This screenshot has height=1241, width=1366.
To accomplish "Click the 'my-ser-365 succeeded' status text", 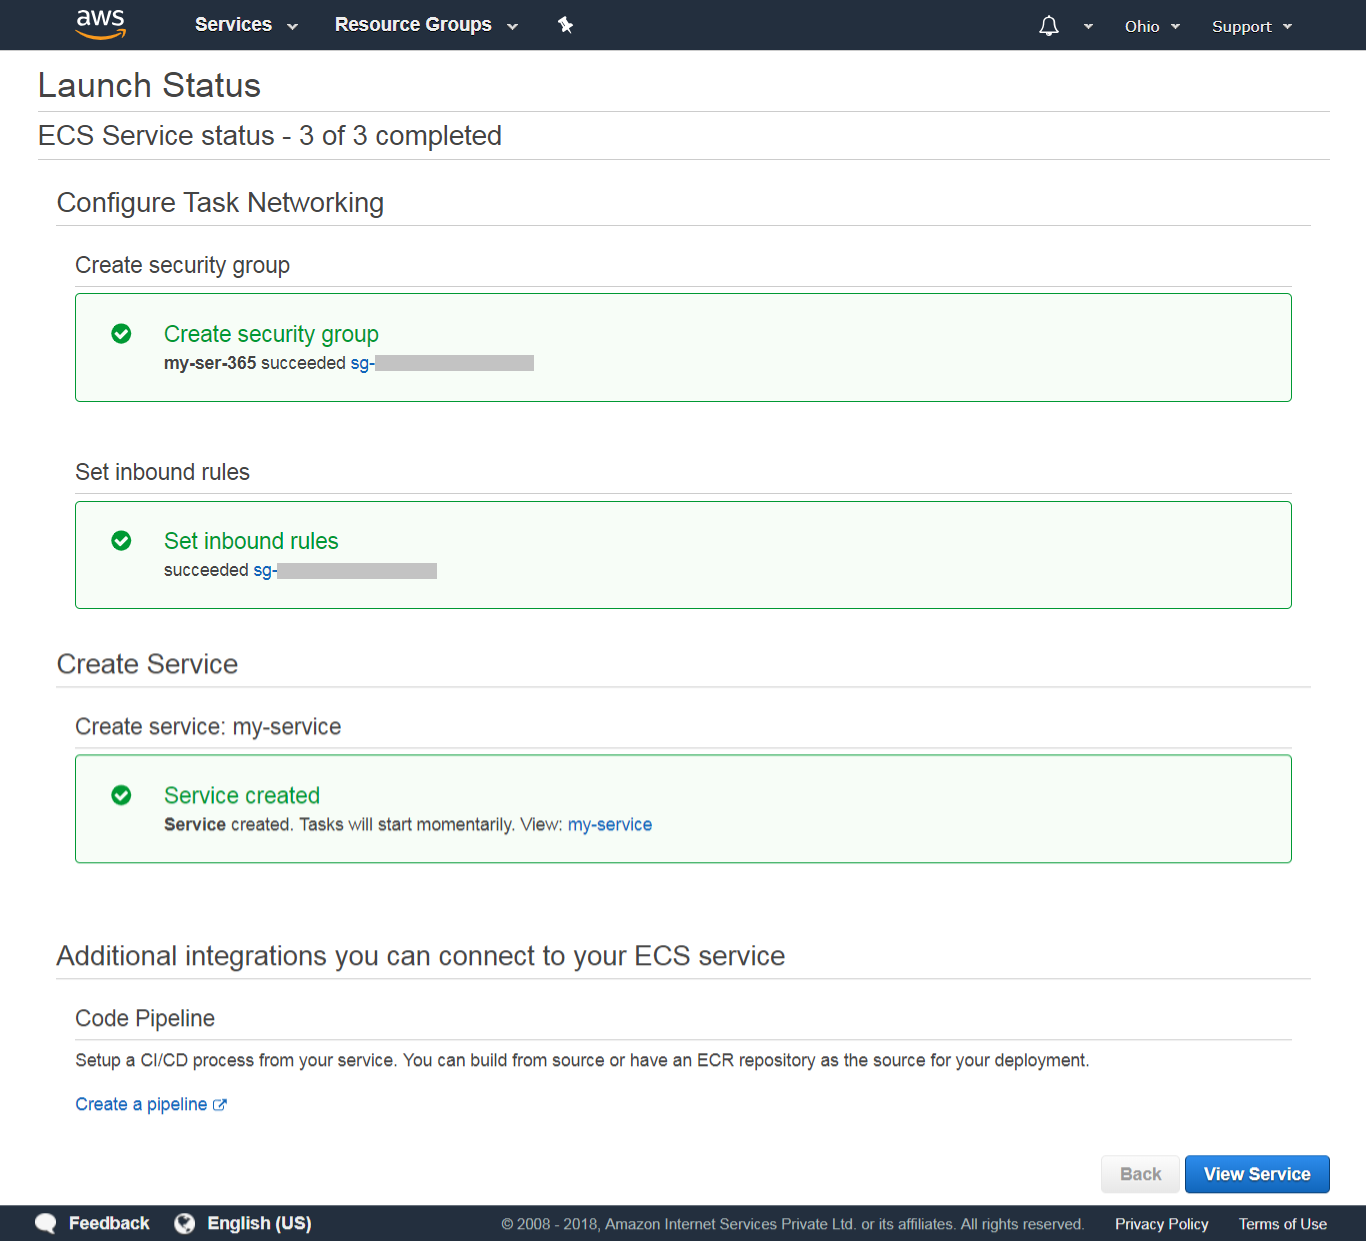I will click(x=255, y=363).
